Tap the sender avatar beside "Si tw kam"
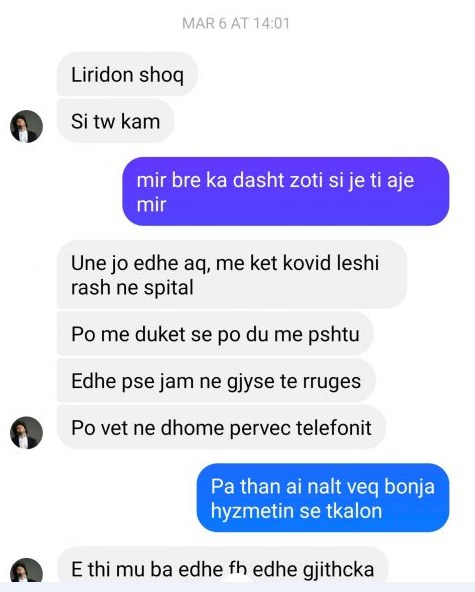475x592 pixels. tap(26, 126)
